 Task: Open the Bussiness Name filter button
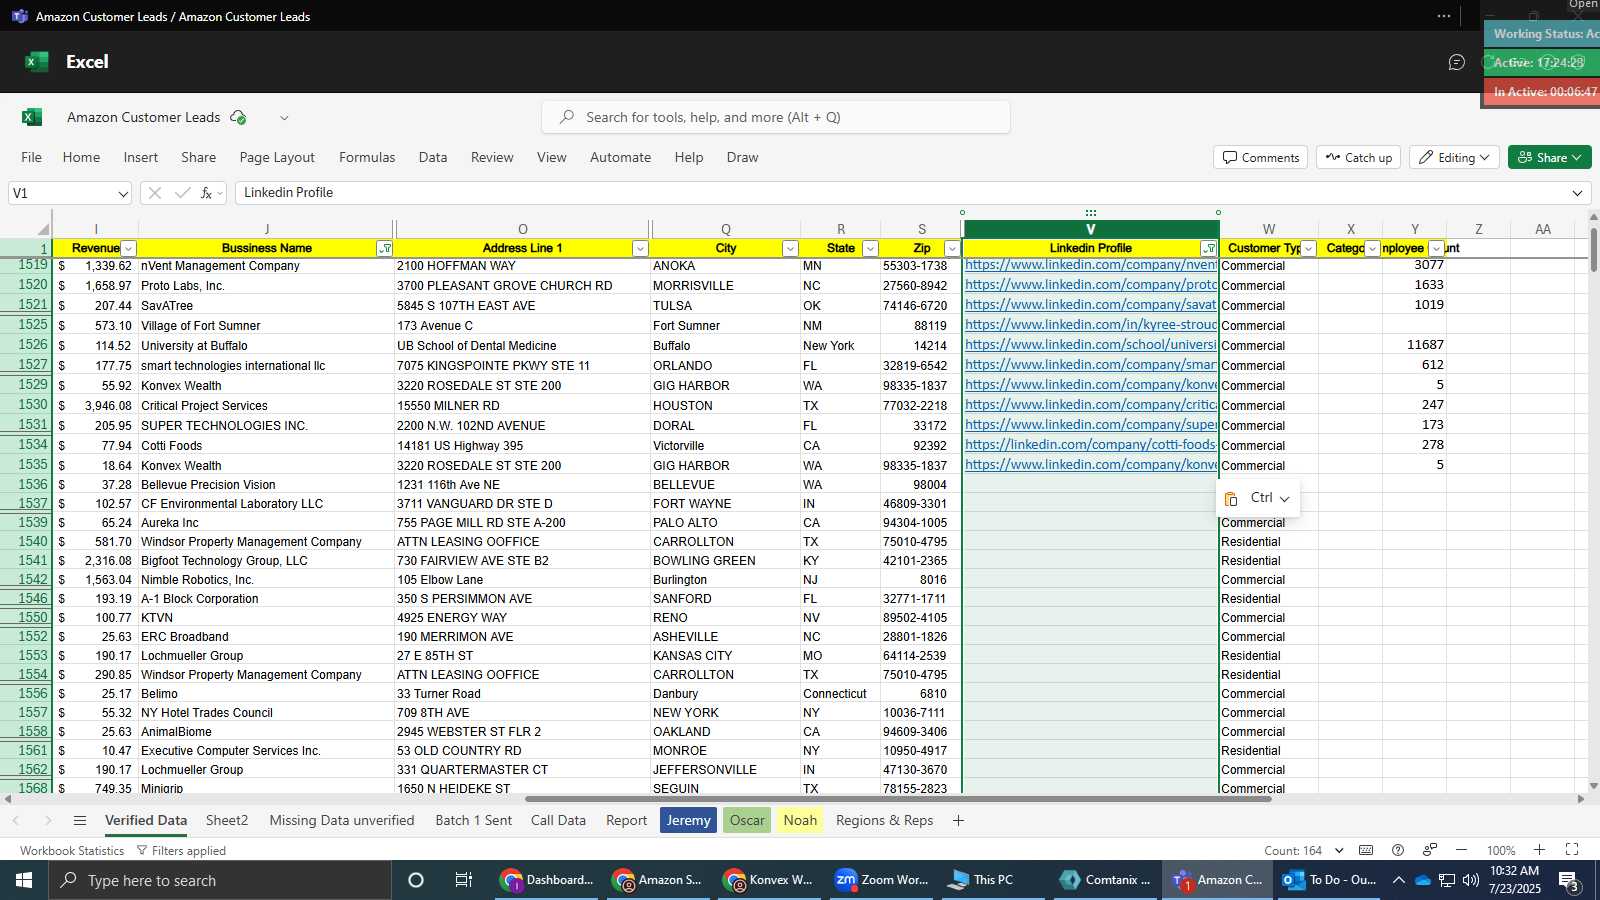[385, 249]
